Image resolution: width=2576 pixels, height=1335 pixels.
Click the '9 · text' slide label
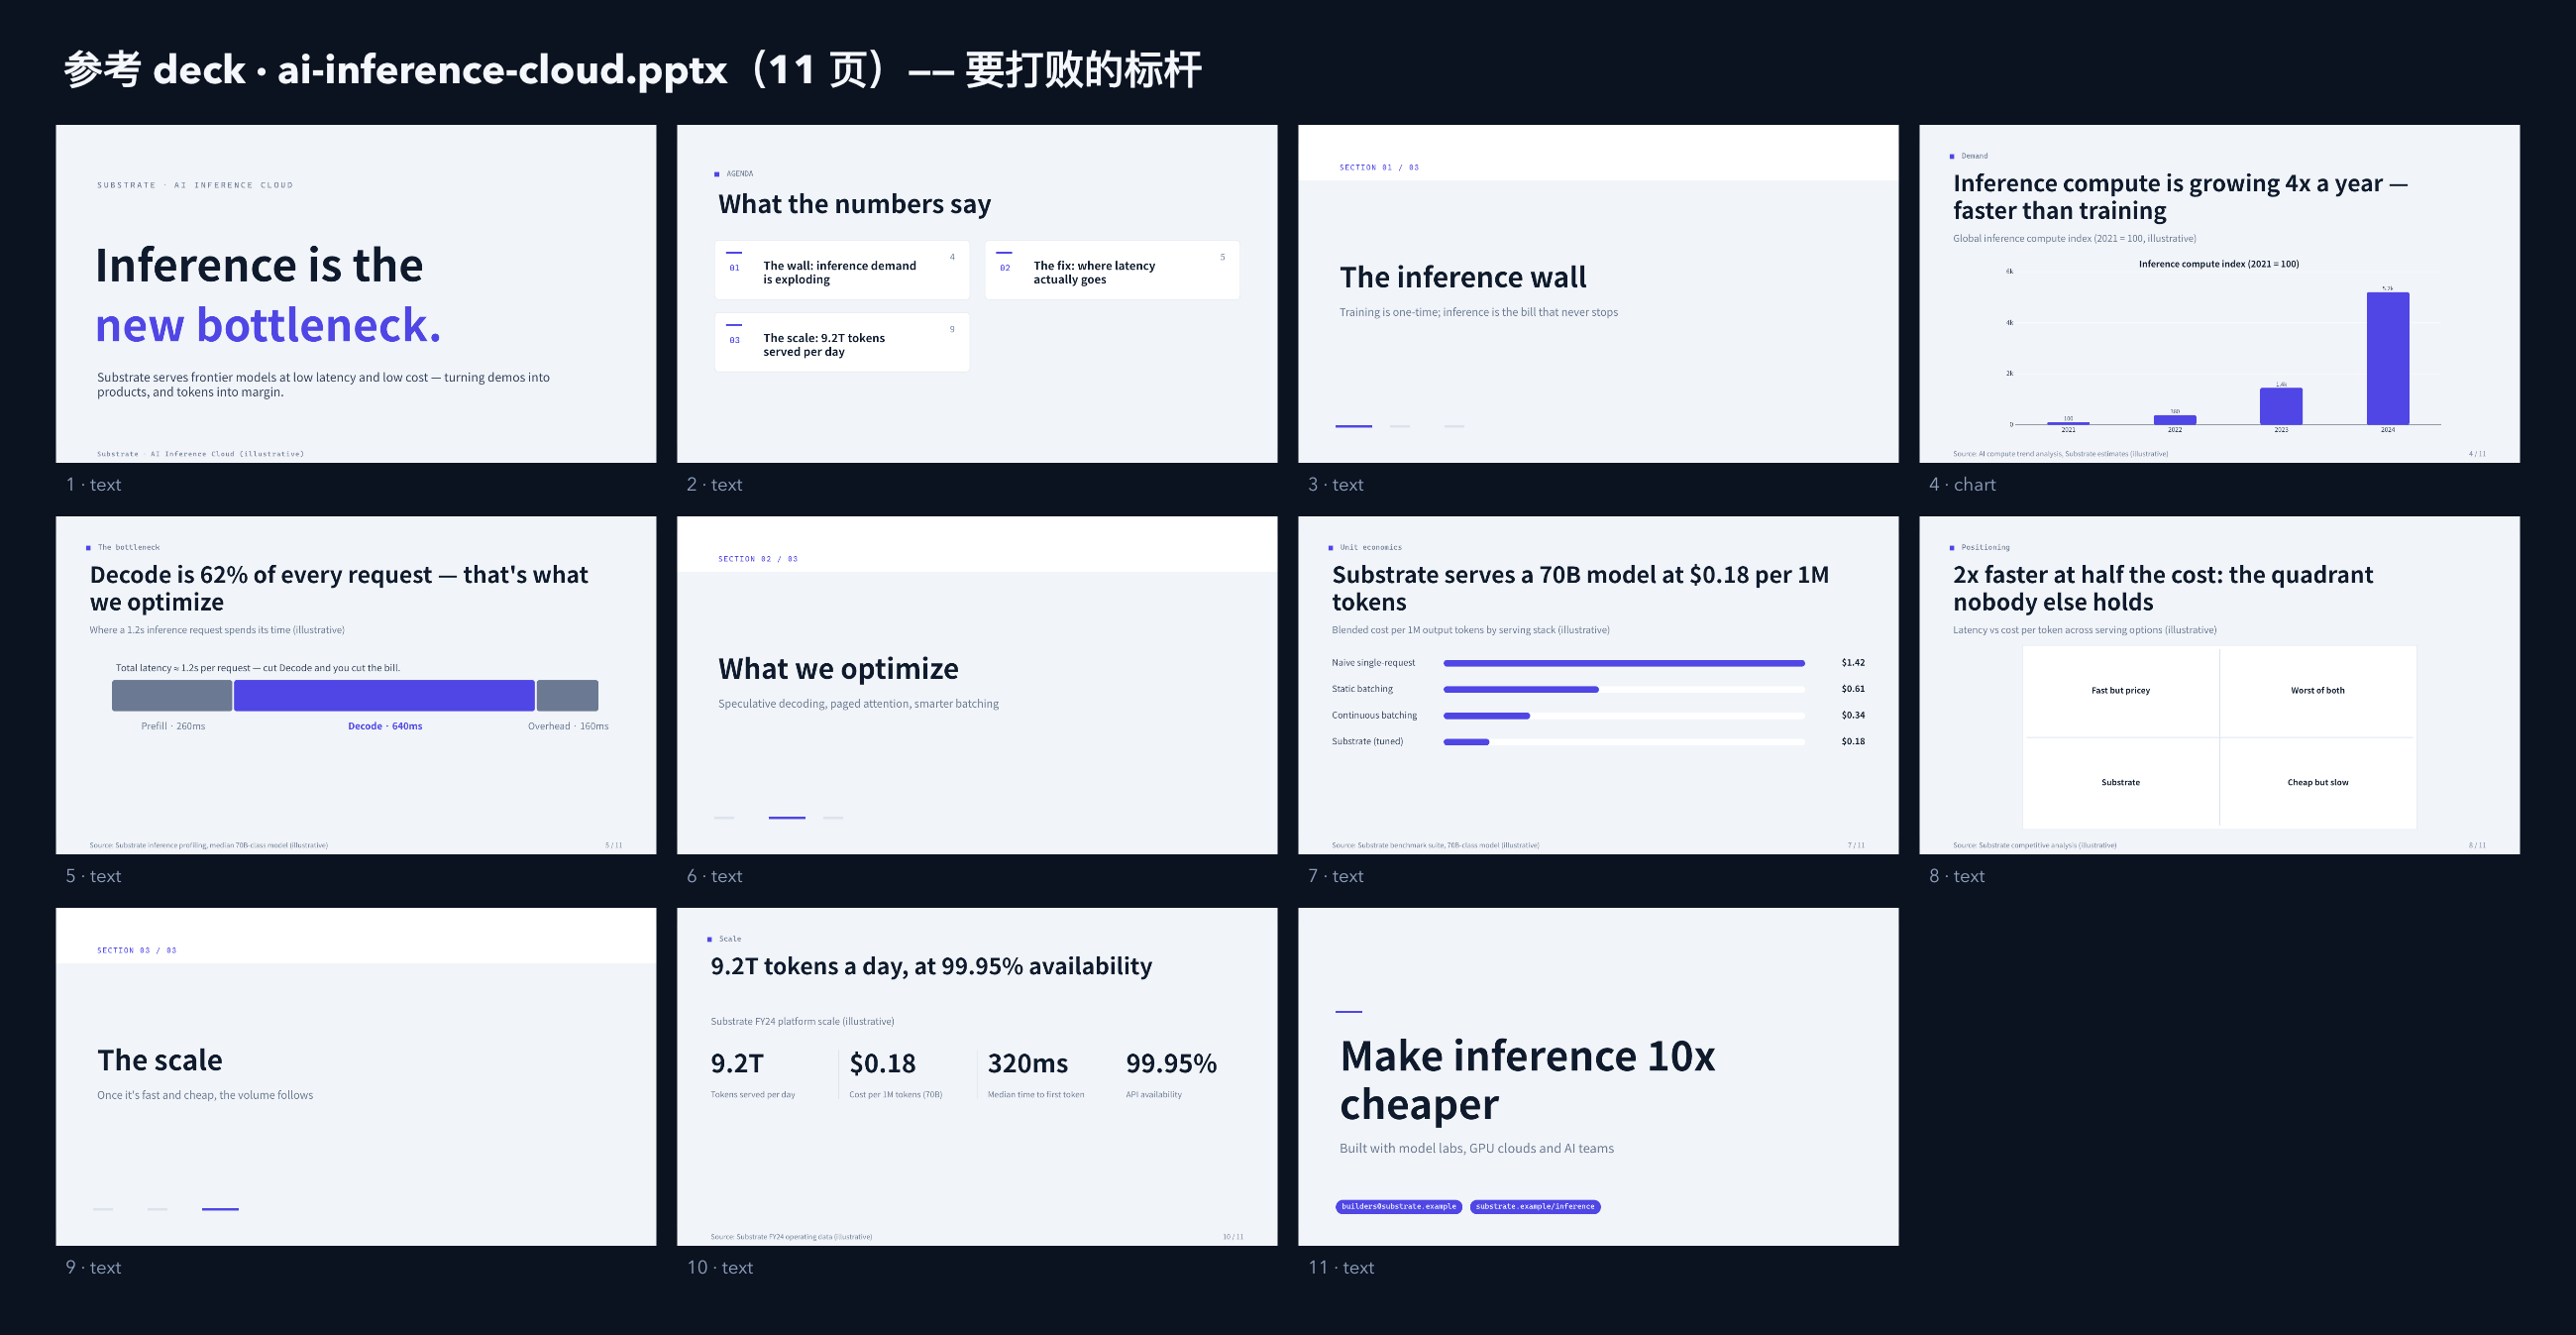93,1268
